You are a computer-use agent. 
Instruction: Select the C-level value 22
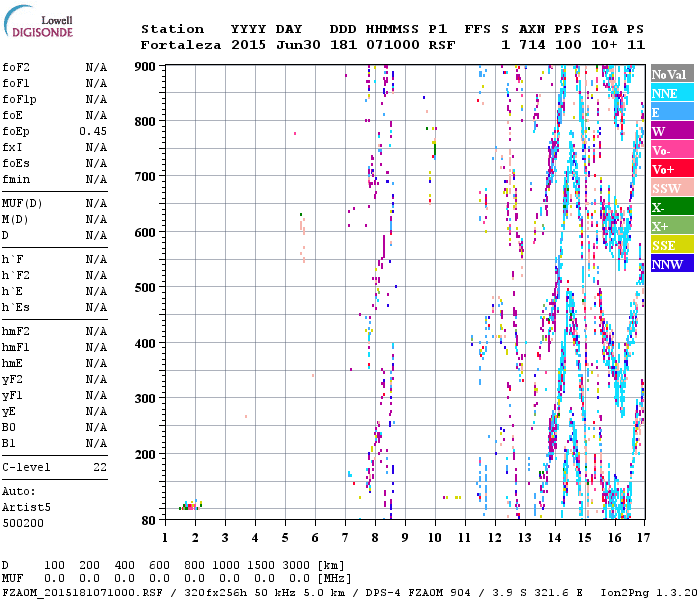click(x=100, y=467)
